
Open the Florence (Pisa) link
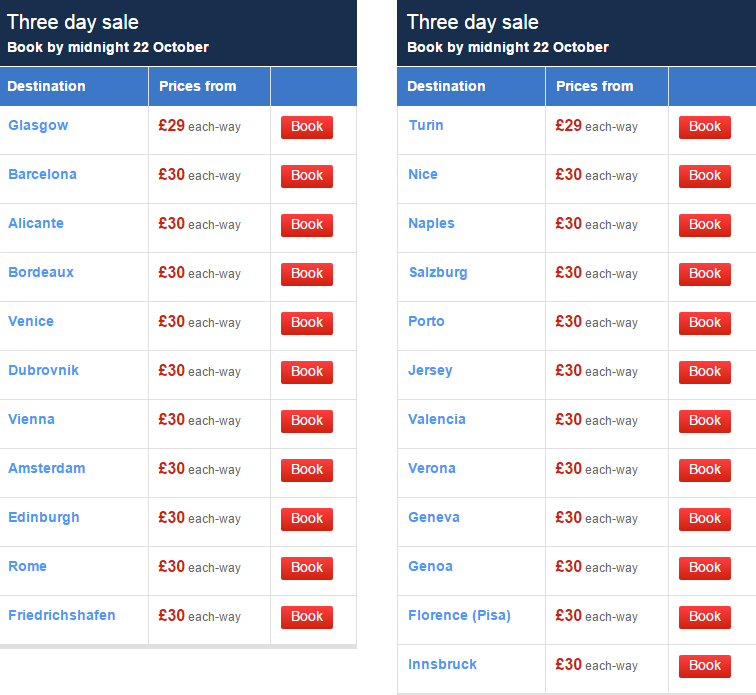pos(459,615)
